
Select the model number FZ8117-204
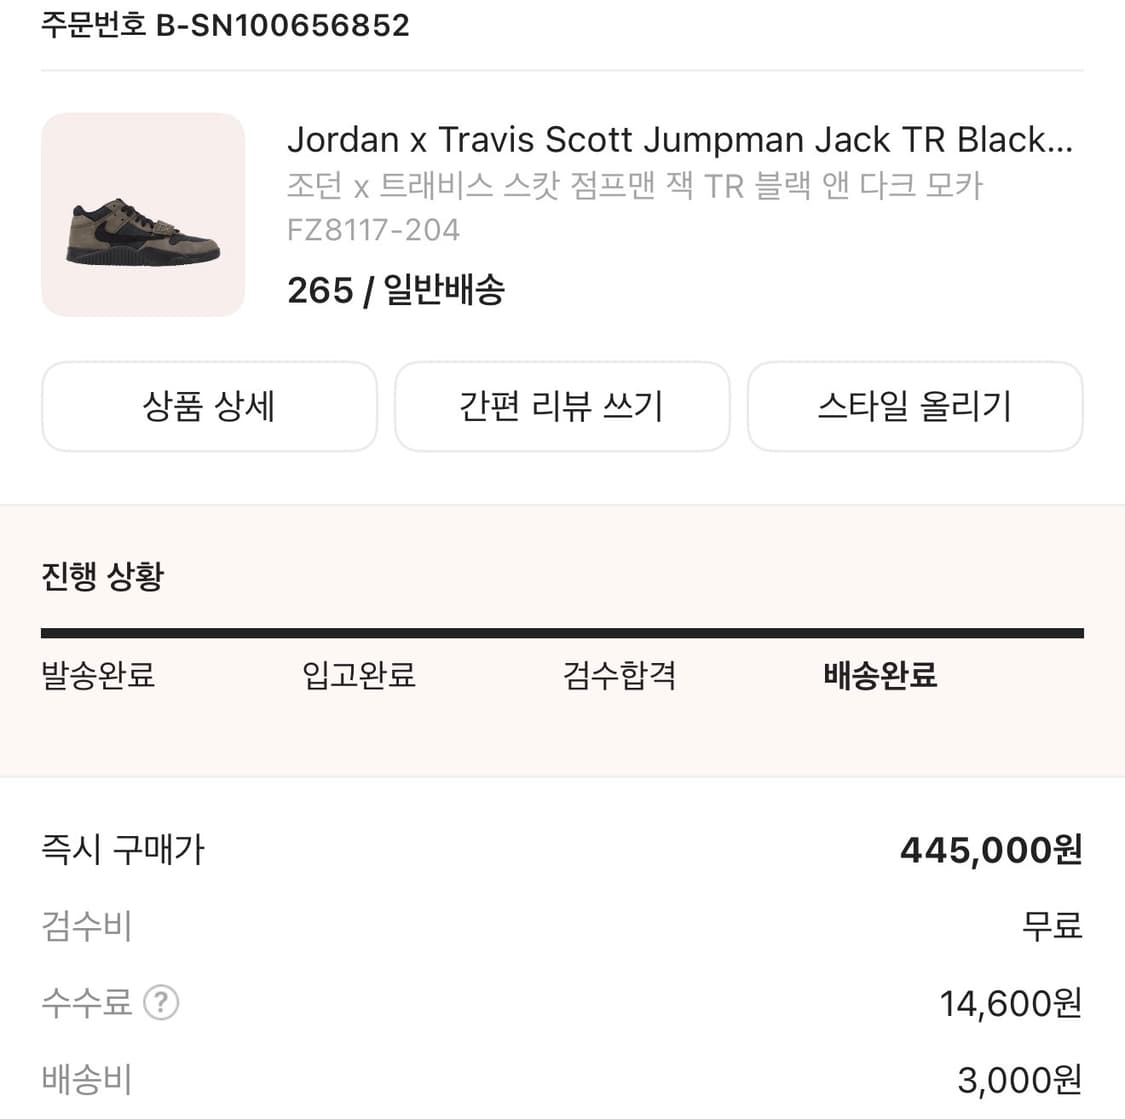[373, 230]
